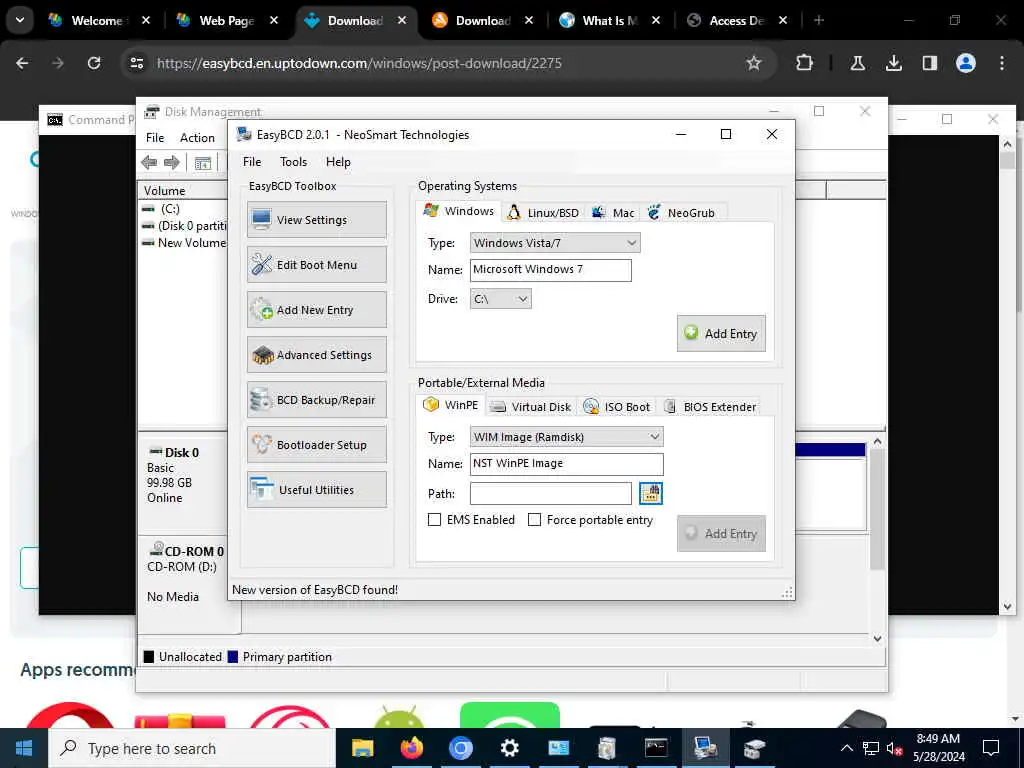Open EasyBCD File menu

[252, 162]
